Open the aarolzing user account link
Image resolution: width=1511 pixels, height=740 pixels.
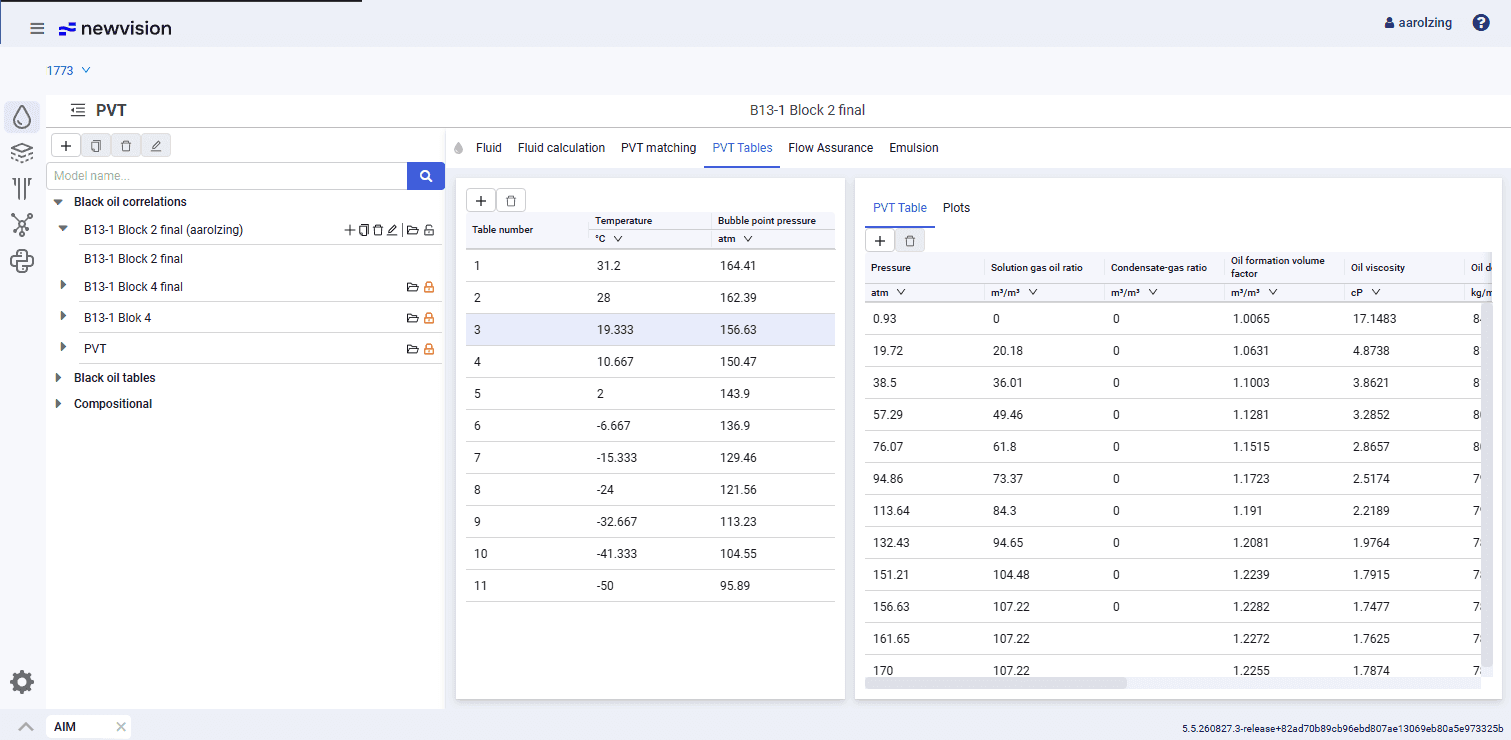coord(1418,23)
